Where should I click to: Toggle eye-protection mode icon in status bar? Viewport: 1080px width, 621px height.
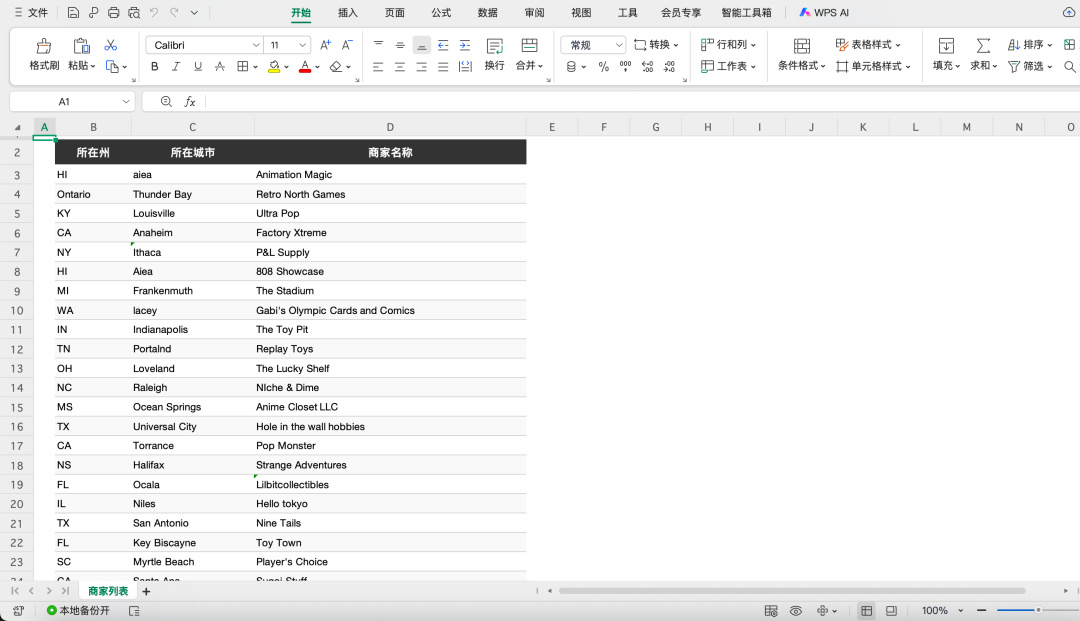tap(796, 611)
